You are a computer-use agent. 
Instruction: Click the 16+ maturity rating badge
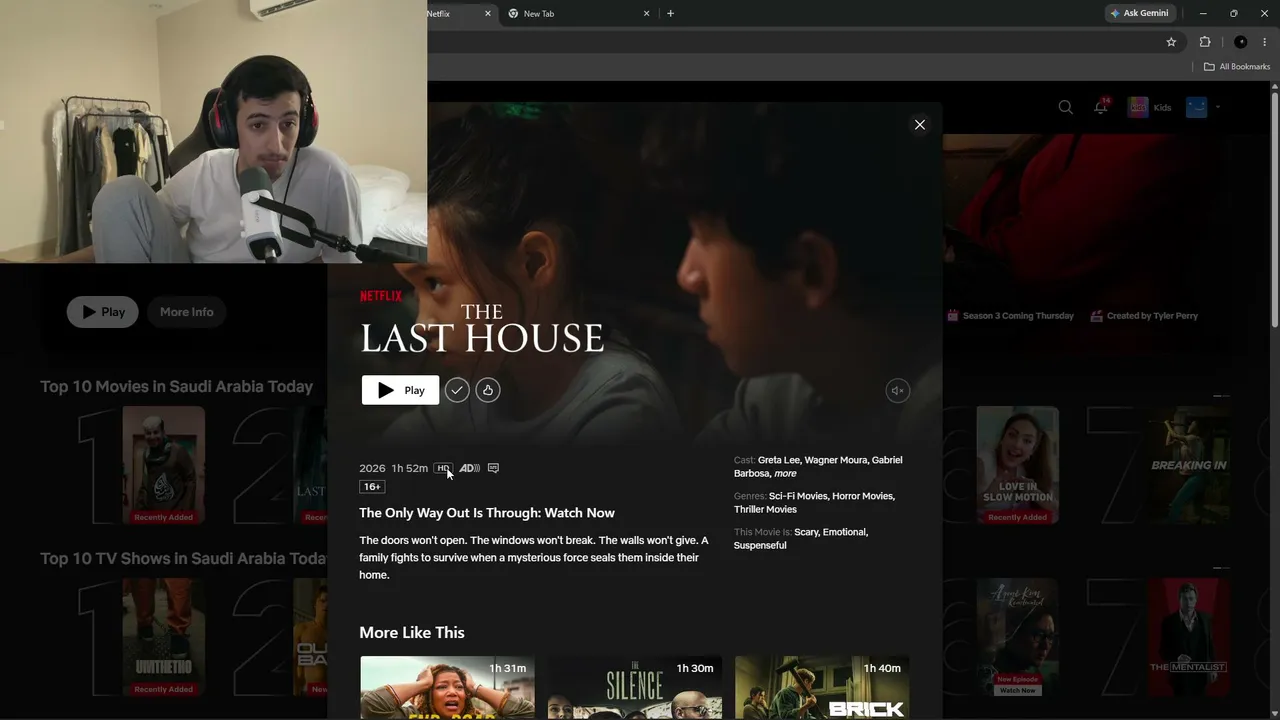pyautogui.click(x=372, y=487)
